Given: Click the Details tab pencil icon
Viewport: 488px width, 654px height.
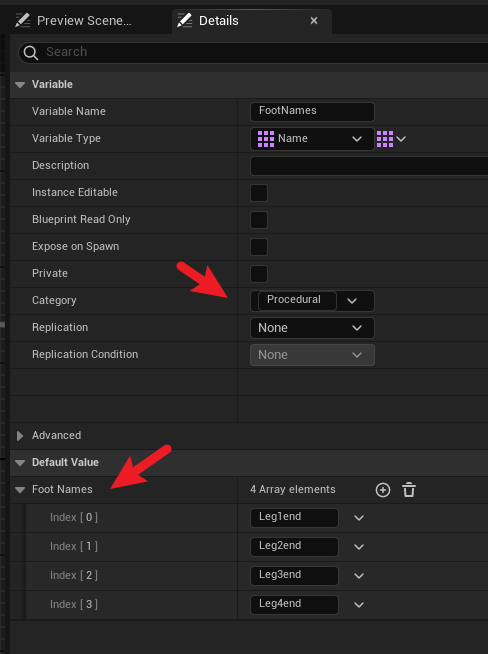Looking at the screenshot, I should (185, 20).
